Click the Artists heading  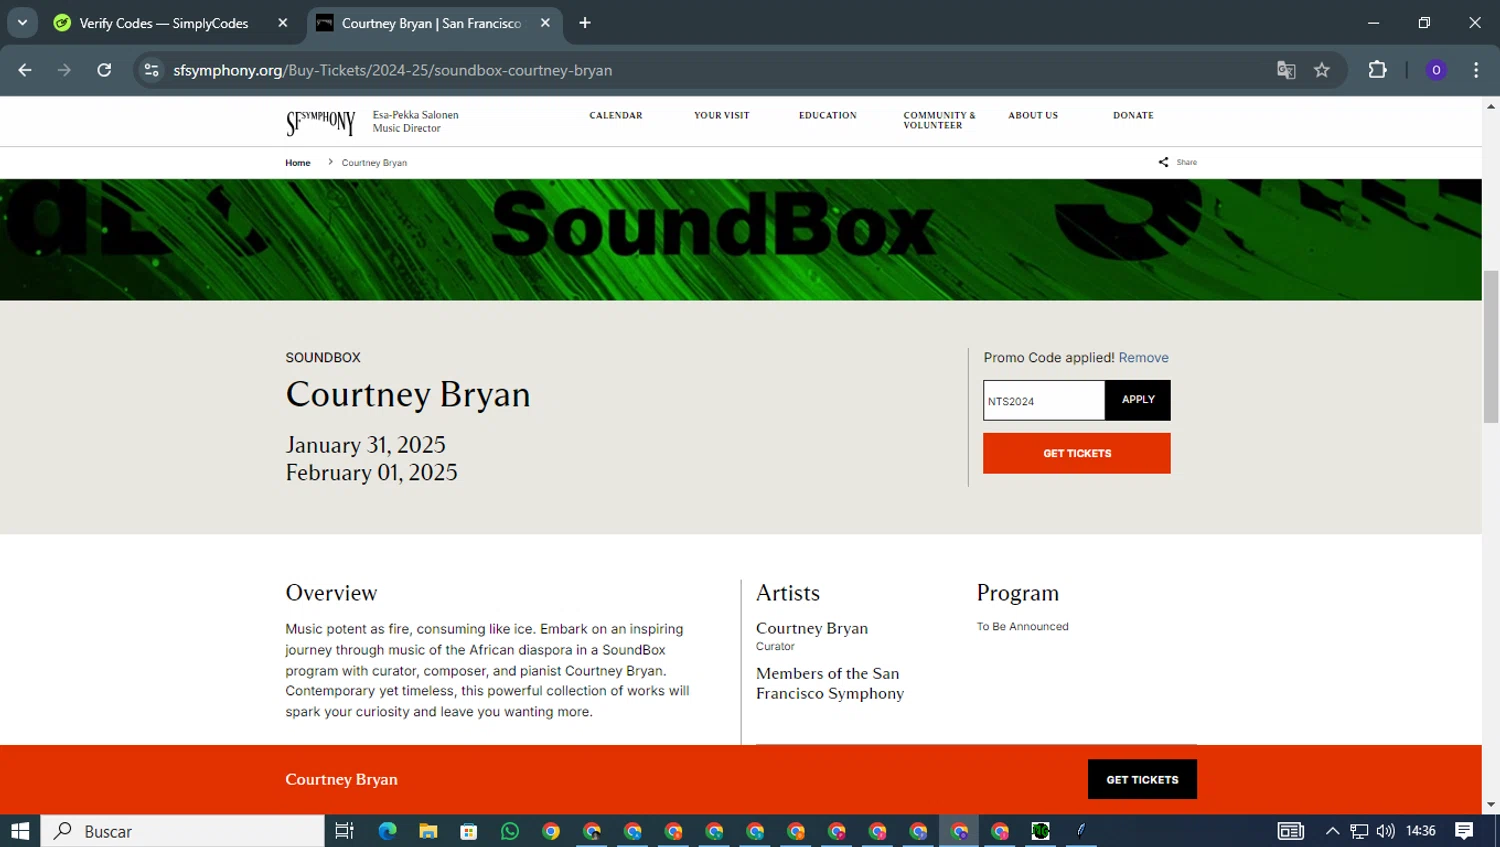pos(788,593)
